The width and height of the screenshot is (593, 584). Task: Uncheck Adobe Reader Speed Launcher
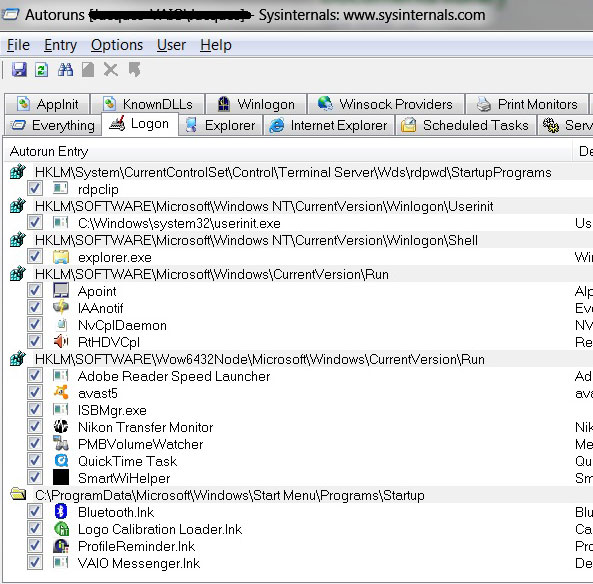click(35, 376)
